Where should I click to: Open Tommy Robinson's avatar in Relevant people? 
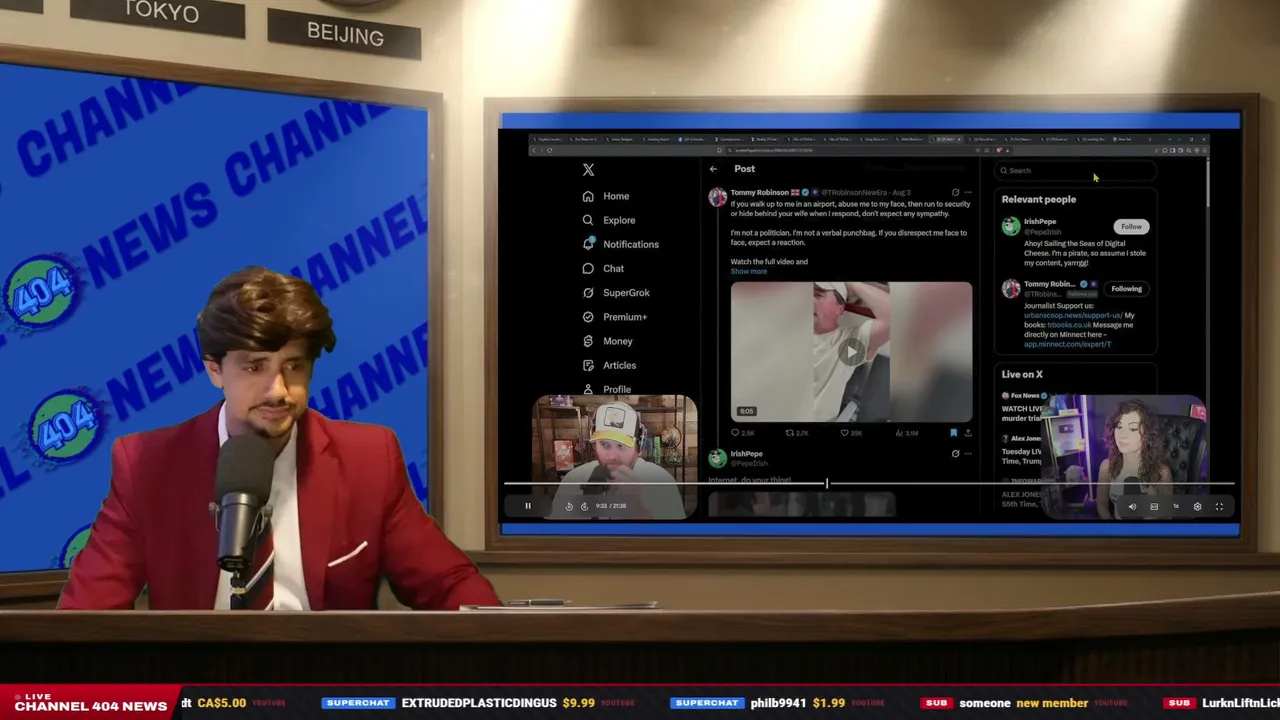(1011, 289)
